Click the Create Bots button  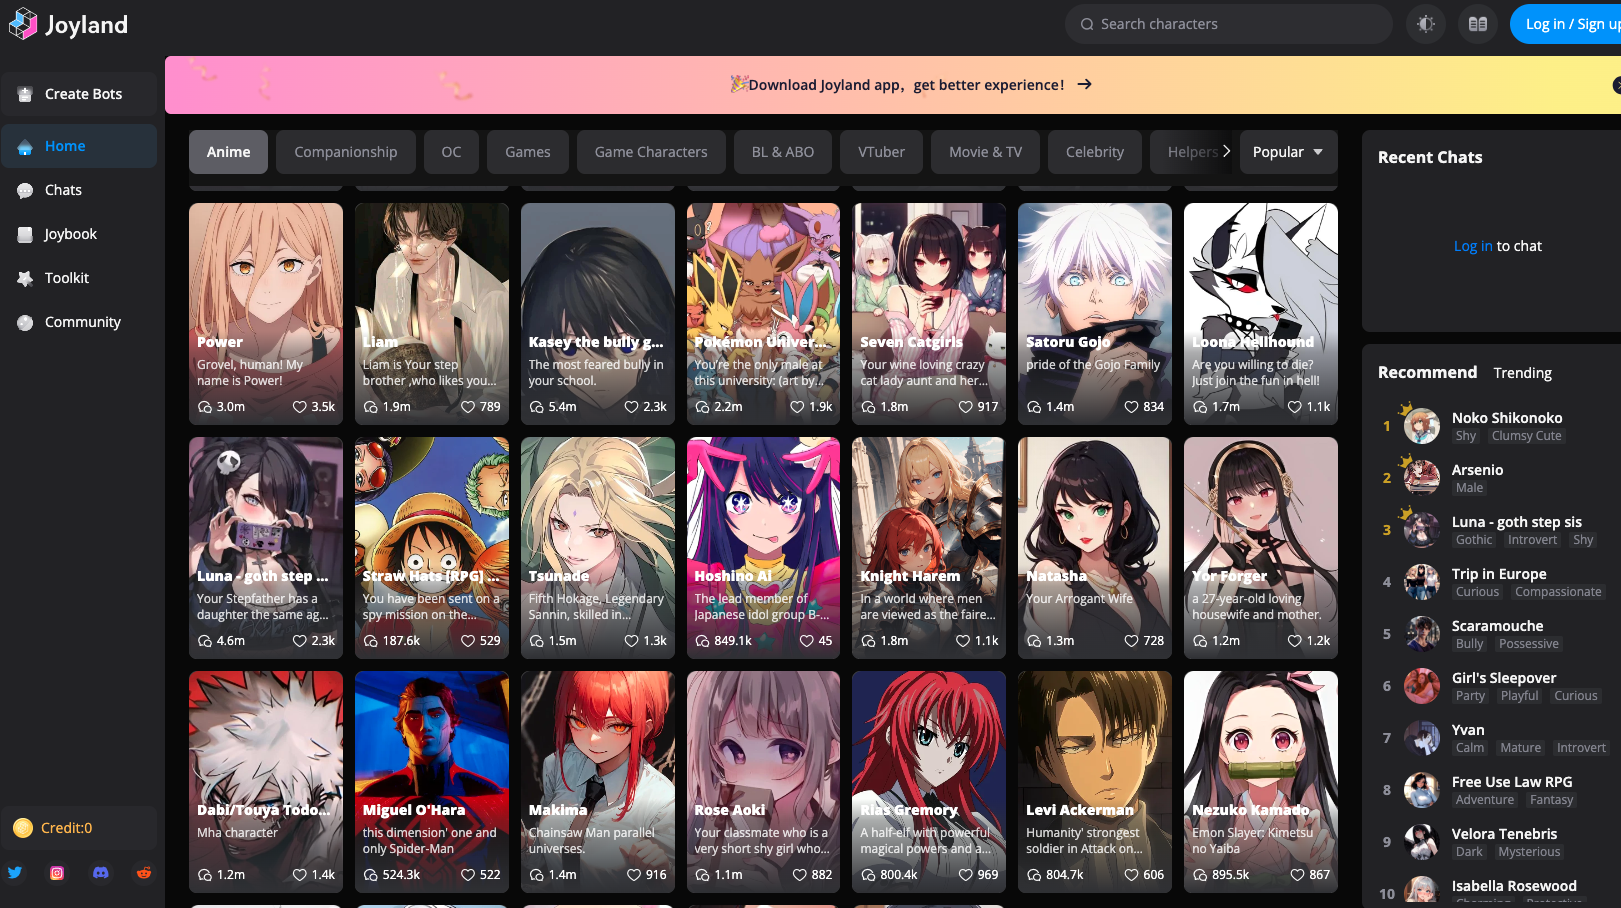tap(79, 94)
